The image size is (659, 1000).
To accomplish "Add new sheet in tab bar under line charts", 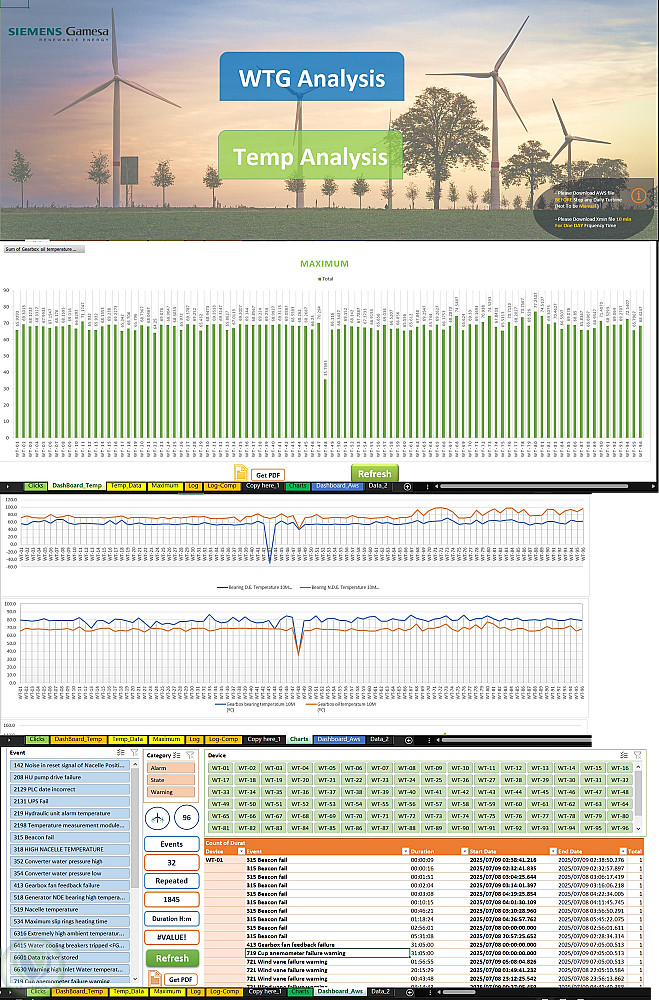I will 409,740.
